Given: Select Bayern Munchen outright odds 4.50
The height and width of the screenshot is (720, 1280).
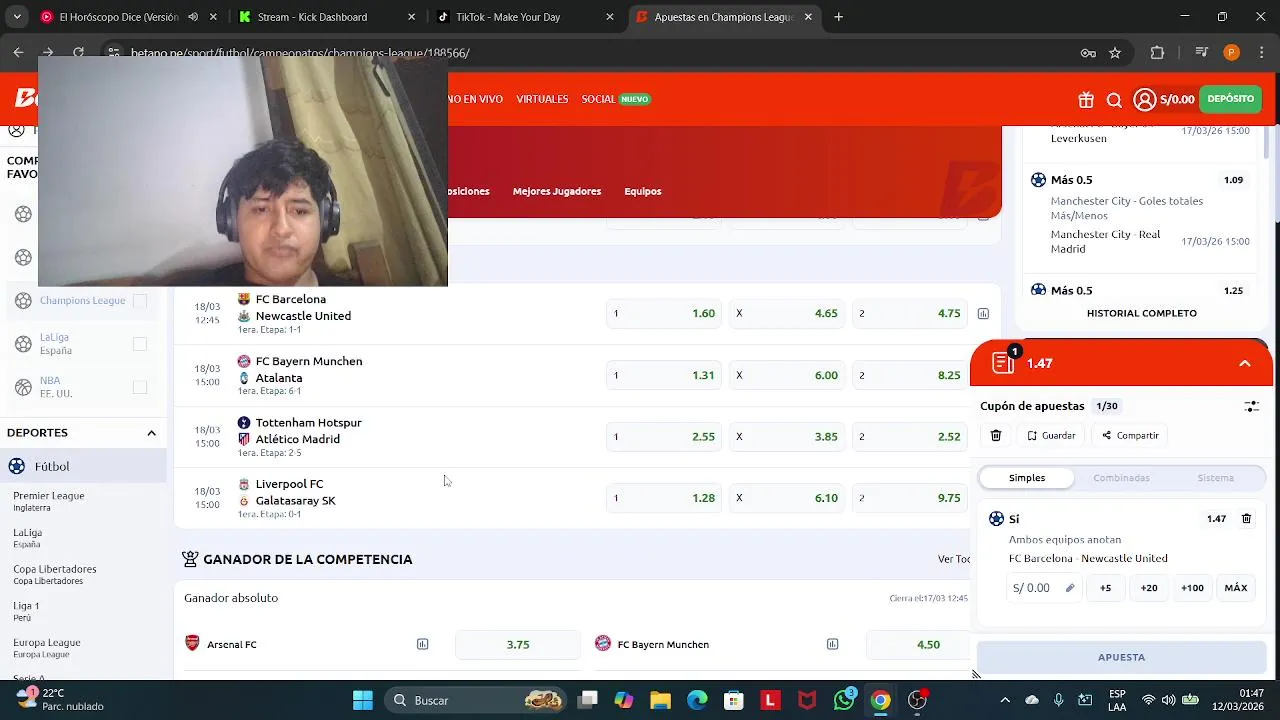Looking at the screenshot, I should click(917, 645).
